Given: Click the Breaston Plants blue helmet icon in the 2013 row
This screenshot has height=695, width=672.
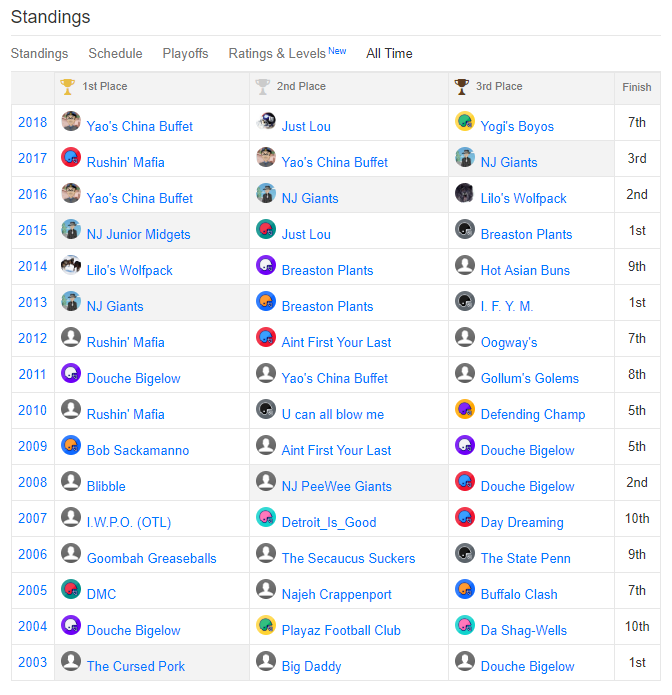Looking at the screenshot, I should 266,301.
